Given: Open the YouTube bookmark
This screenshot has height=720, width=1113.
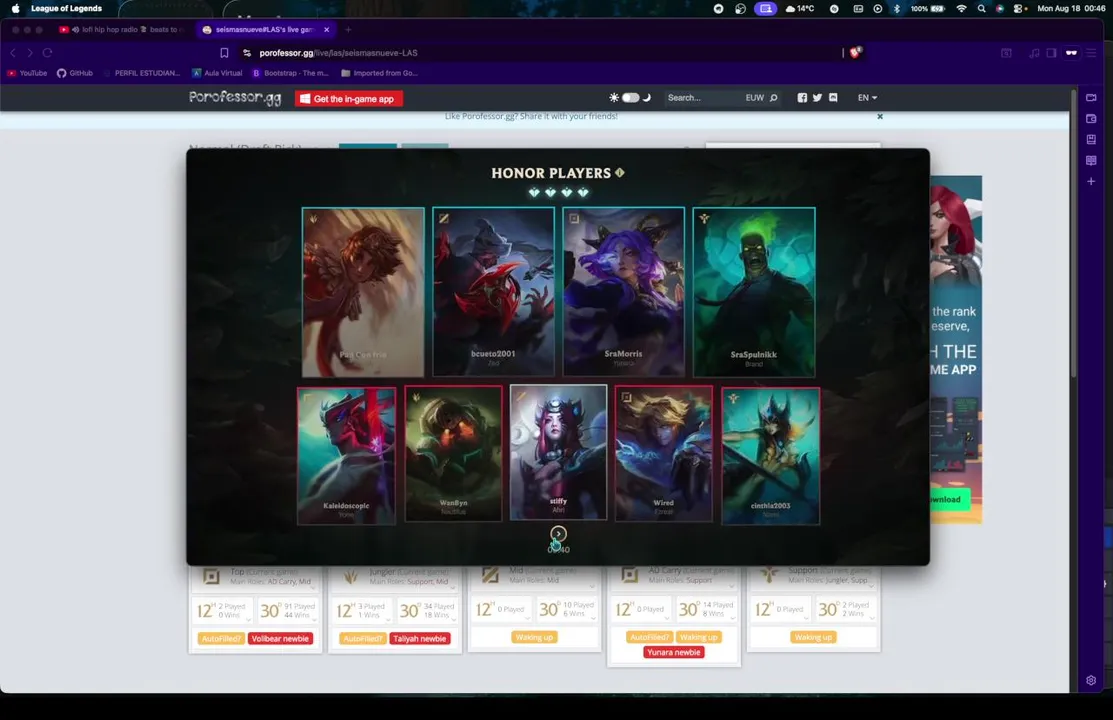Looking at the screenshot, I should (27, 73).
